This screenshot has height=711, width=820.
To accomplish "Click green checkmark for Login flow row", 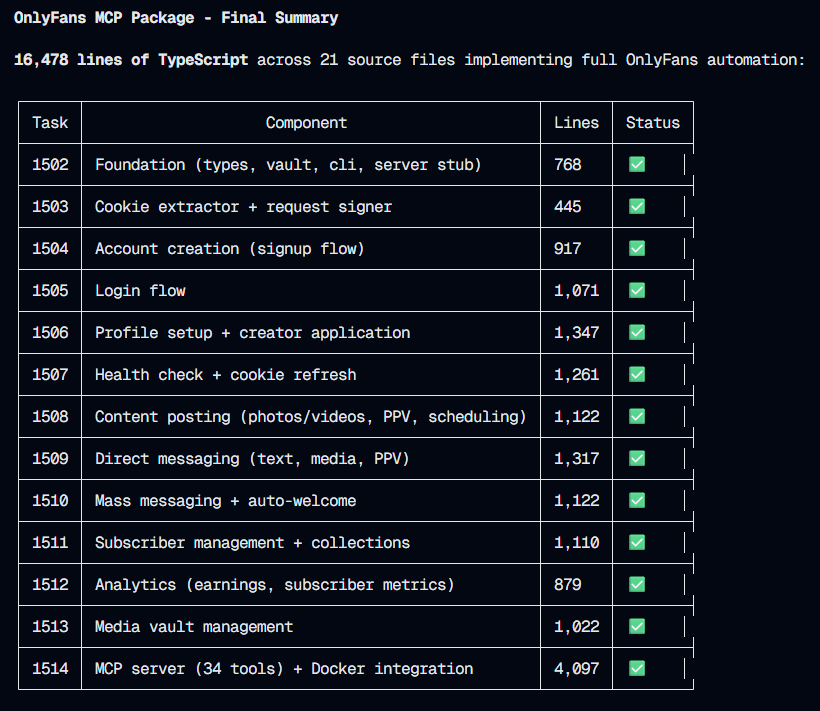I will click(x=637, y=290).
